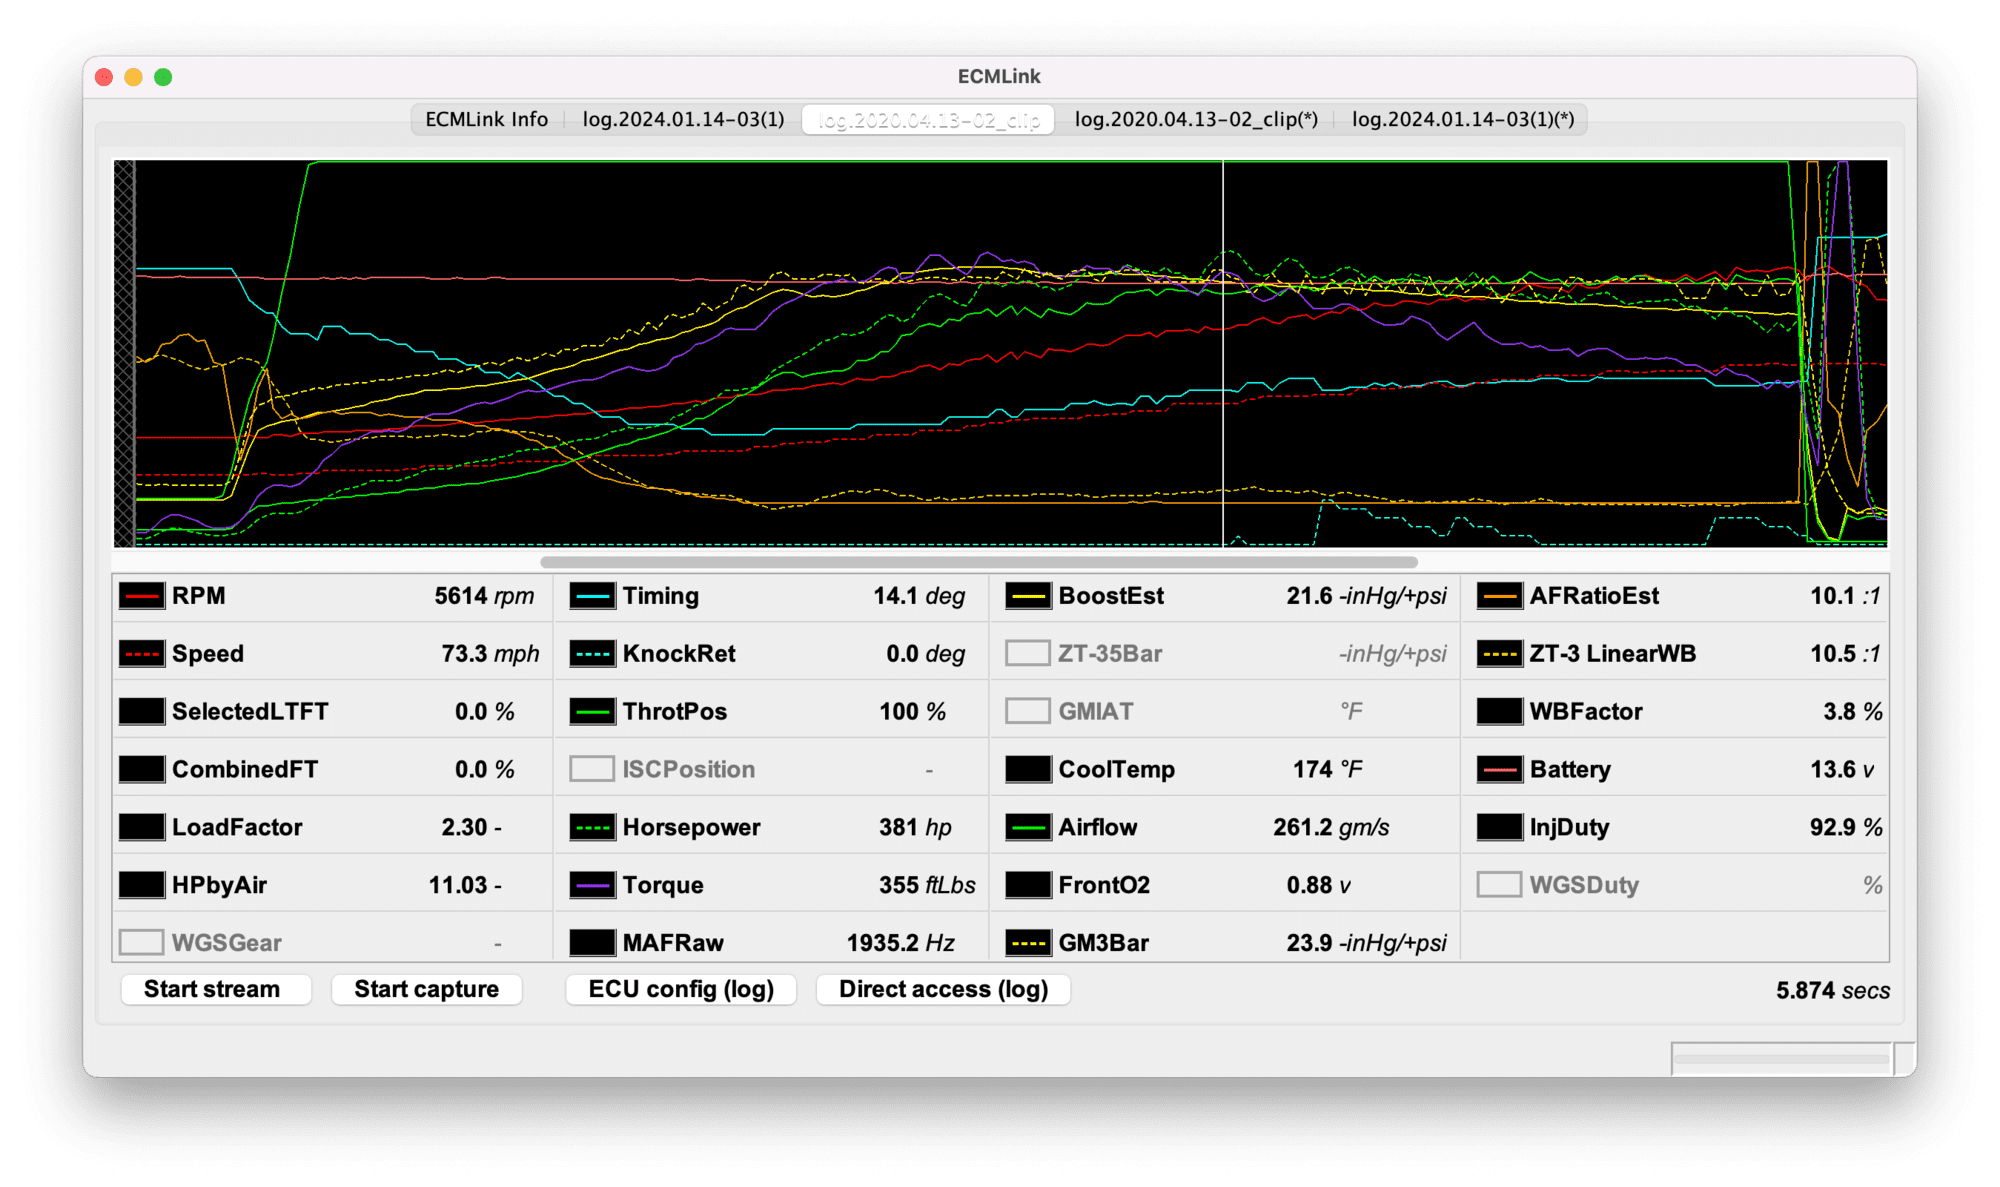The image size is (2000, 1187).
Task: Open the ECMLink Info tab
Action: 487,119
